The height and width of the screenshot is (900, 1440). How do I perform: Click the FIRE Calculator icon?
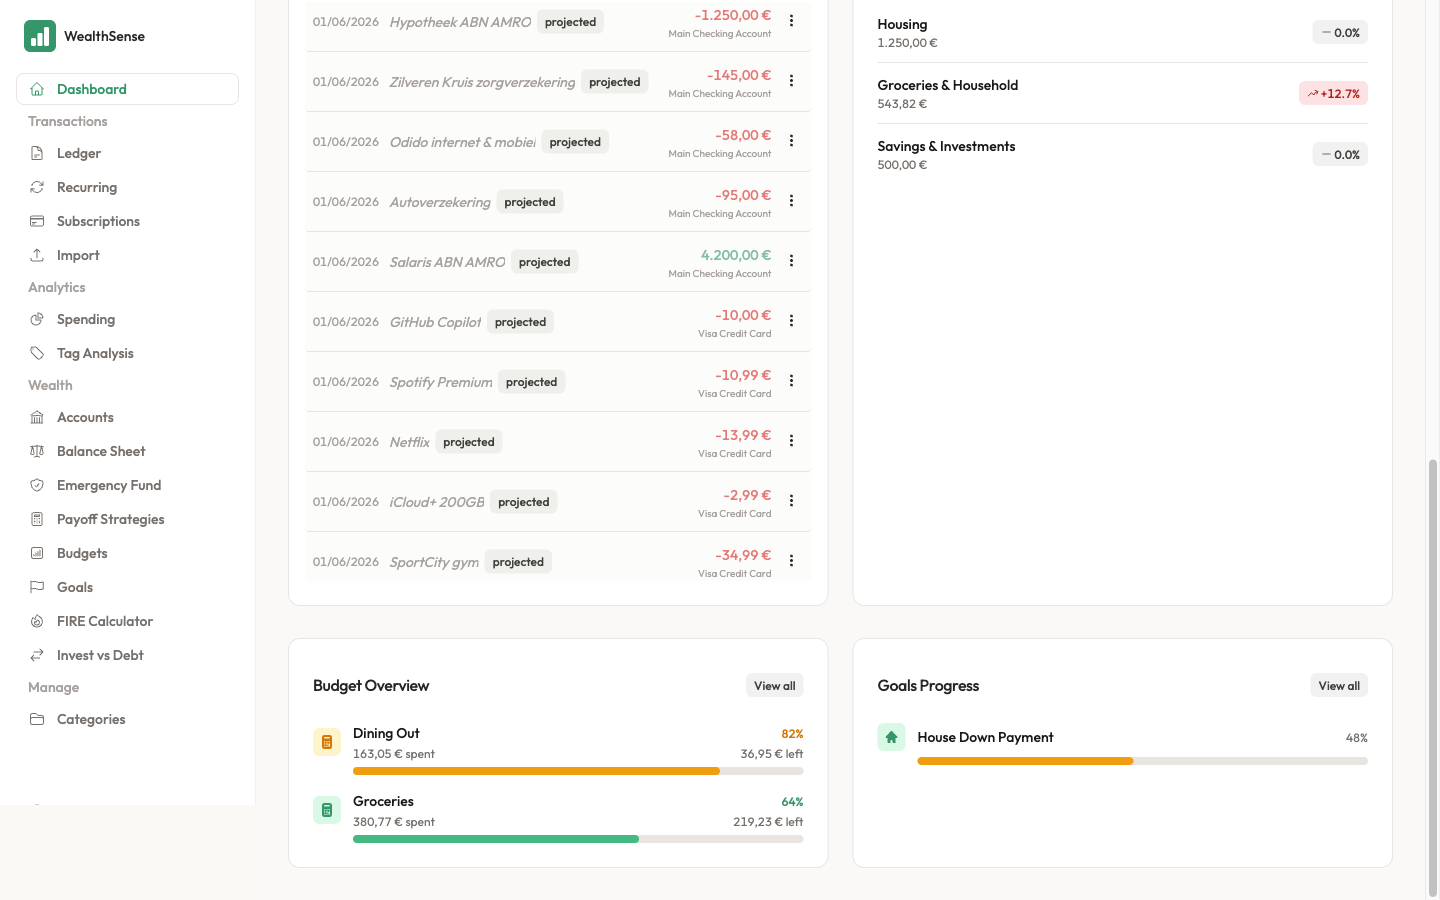[x=37, y=621]
